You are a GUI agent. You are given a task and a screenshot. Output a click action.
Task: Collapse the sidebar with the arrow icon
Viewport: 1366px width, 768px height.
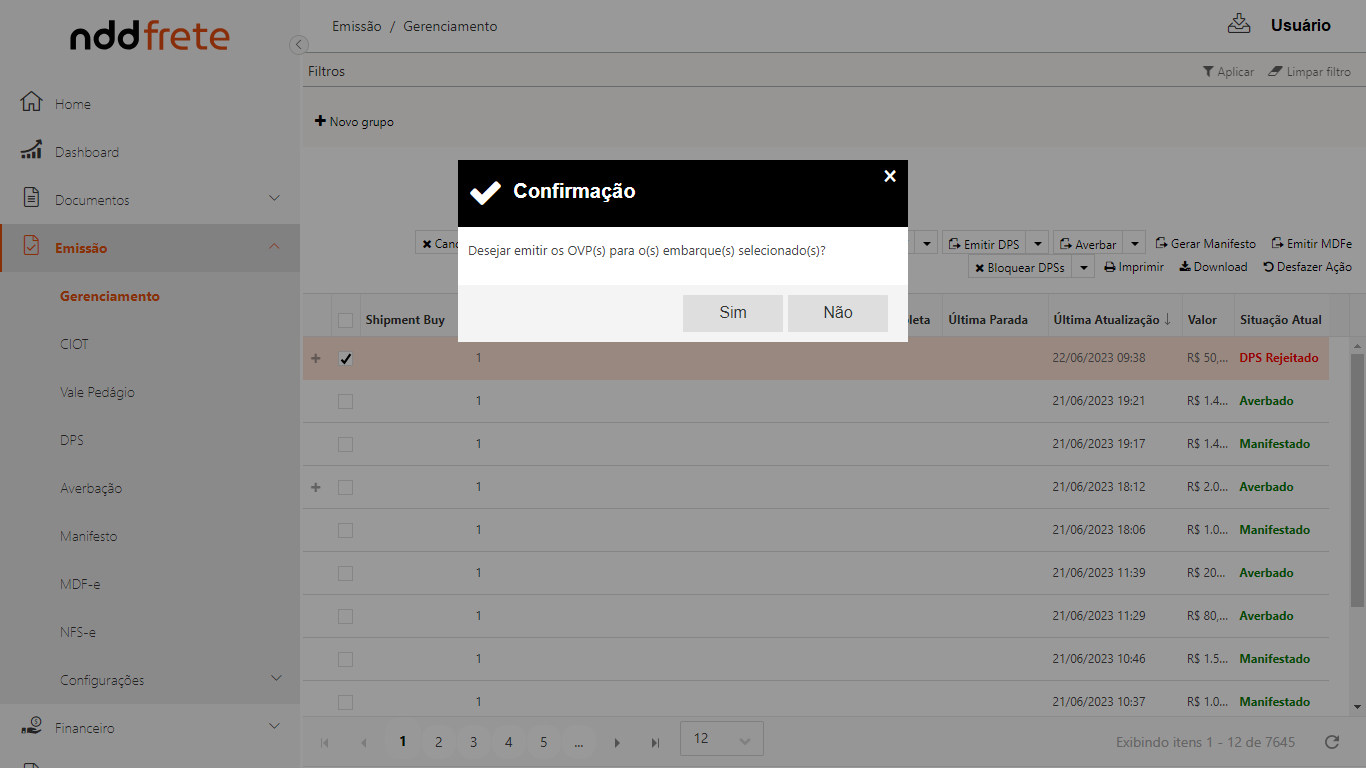click(298, 45)
